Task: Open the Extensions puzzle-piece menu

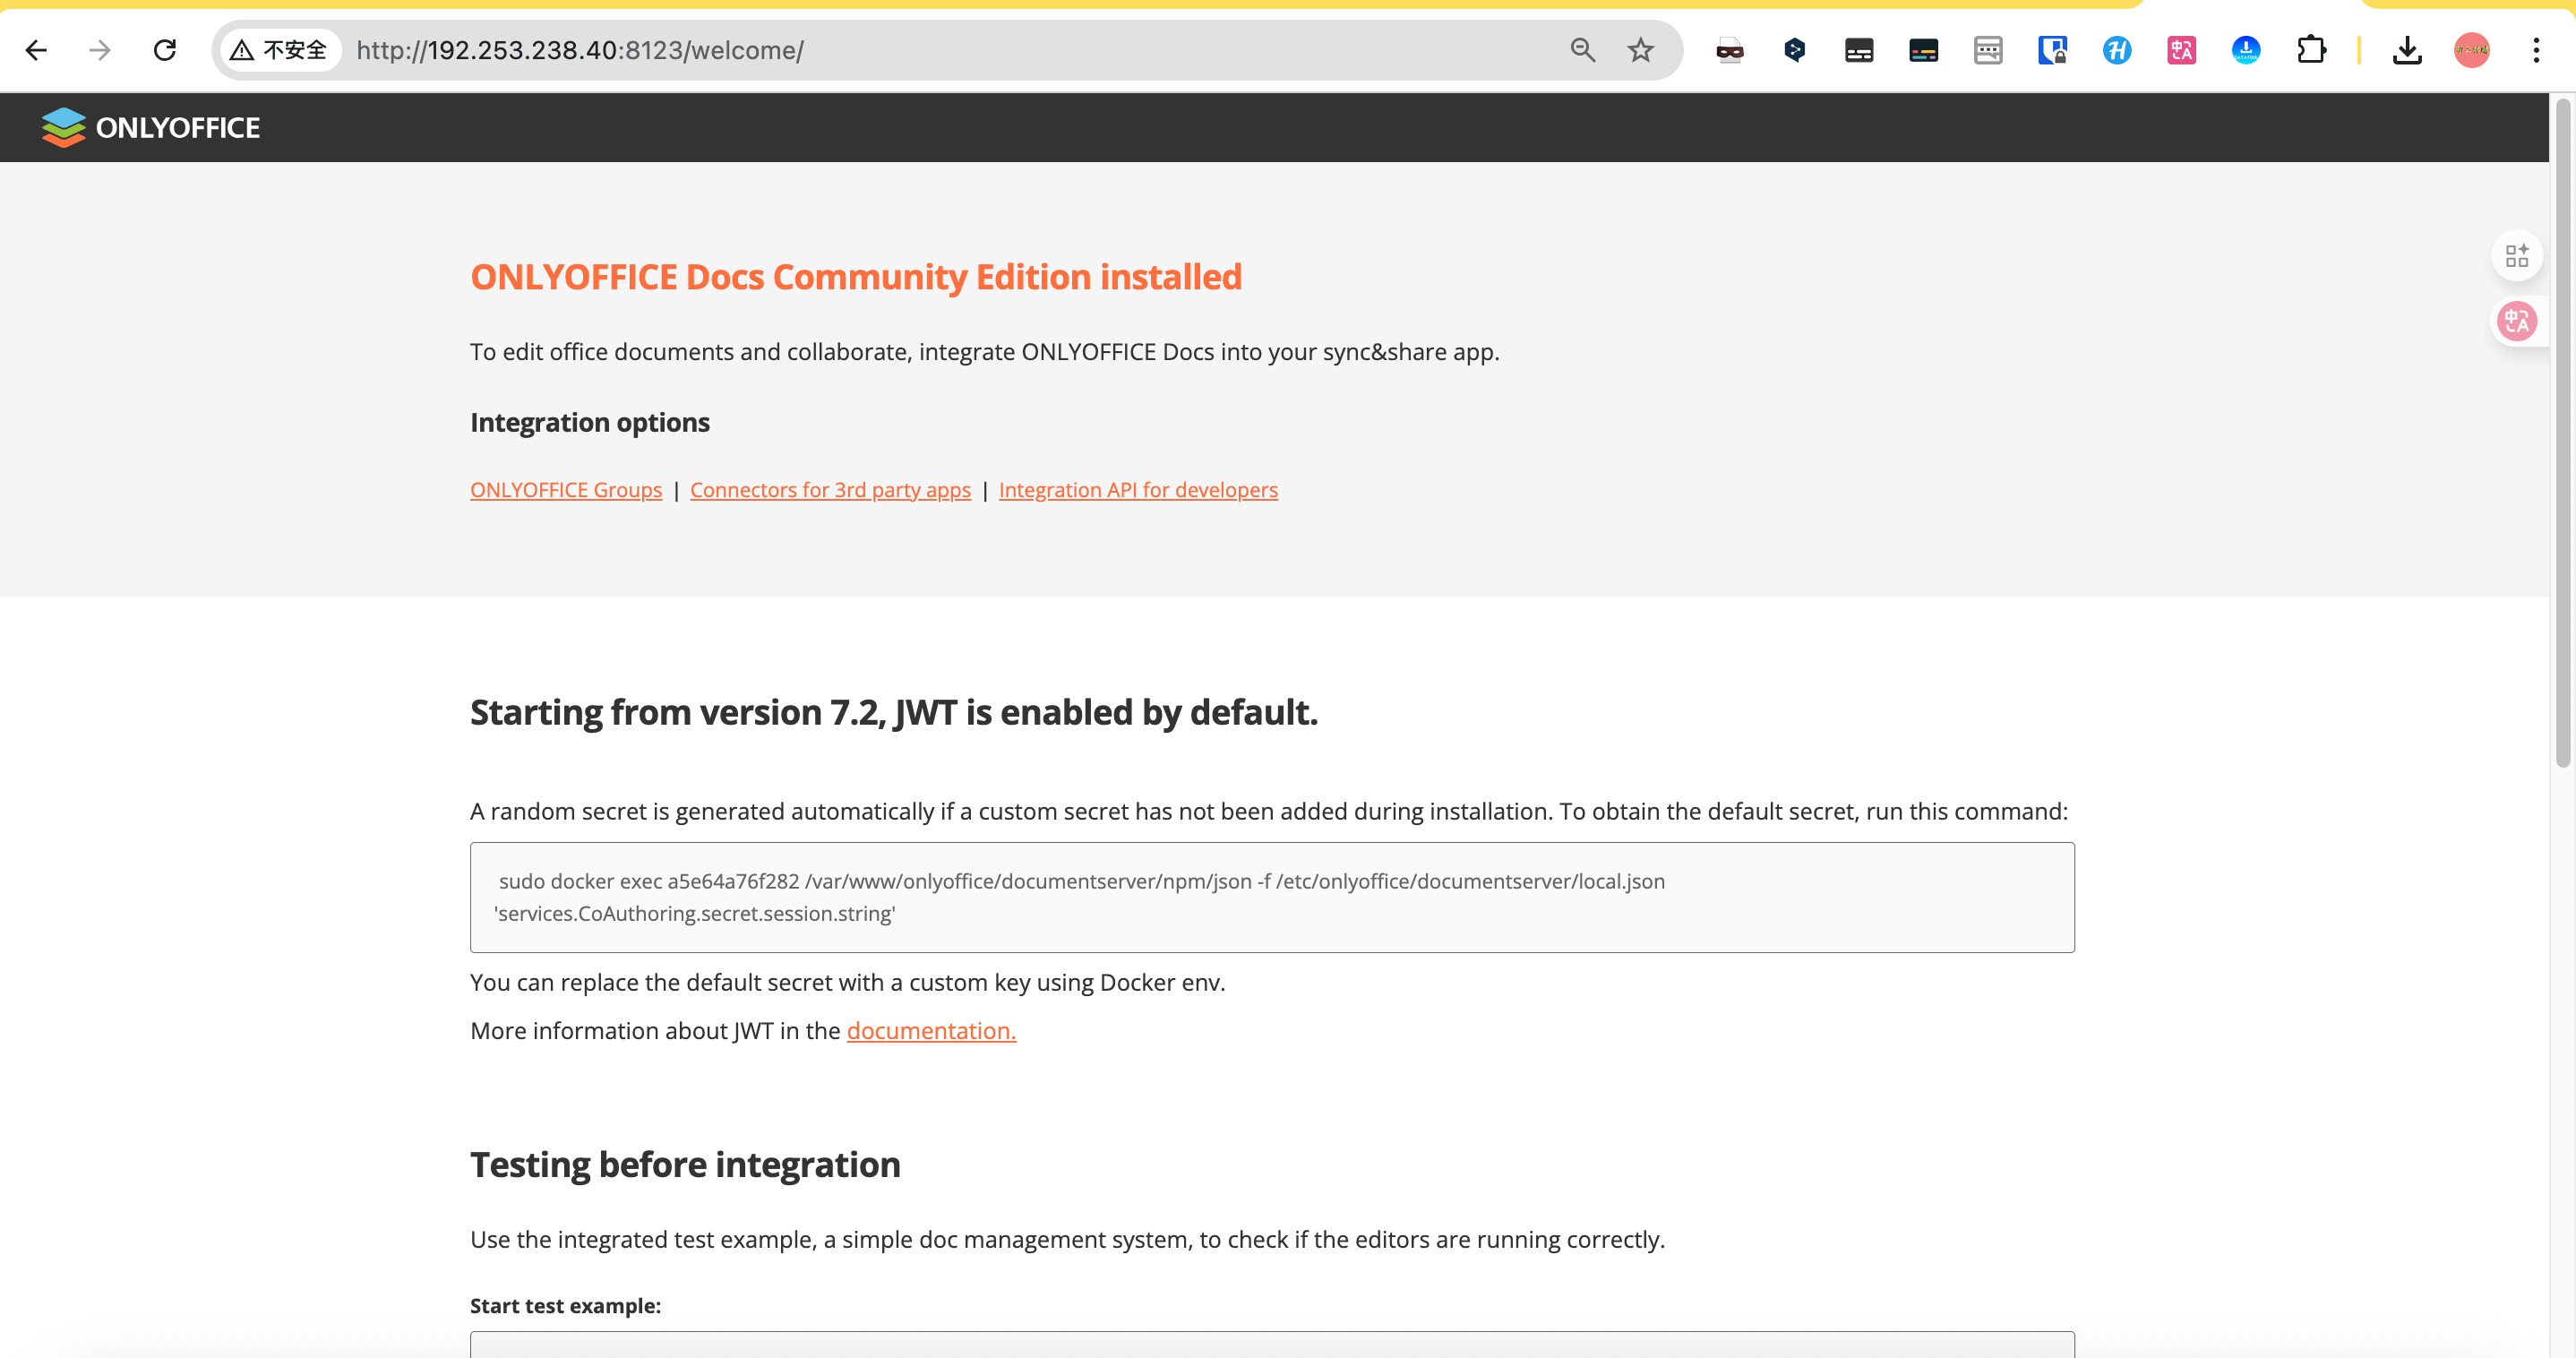Action: tap(2311, 50)
